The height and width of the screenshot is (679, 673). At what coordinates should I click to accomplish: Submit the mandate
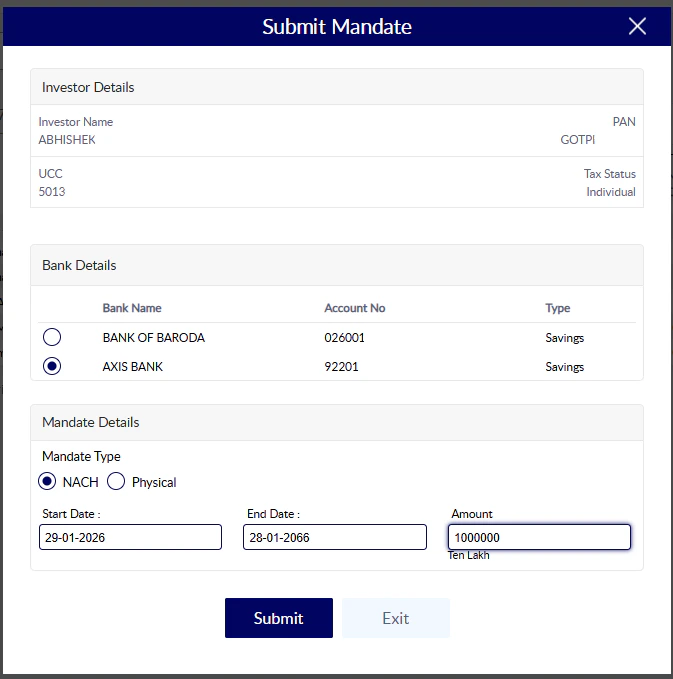tap(279, 618)
